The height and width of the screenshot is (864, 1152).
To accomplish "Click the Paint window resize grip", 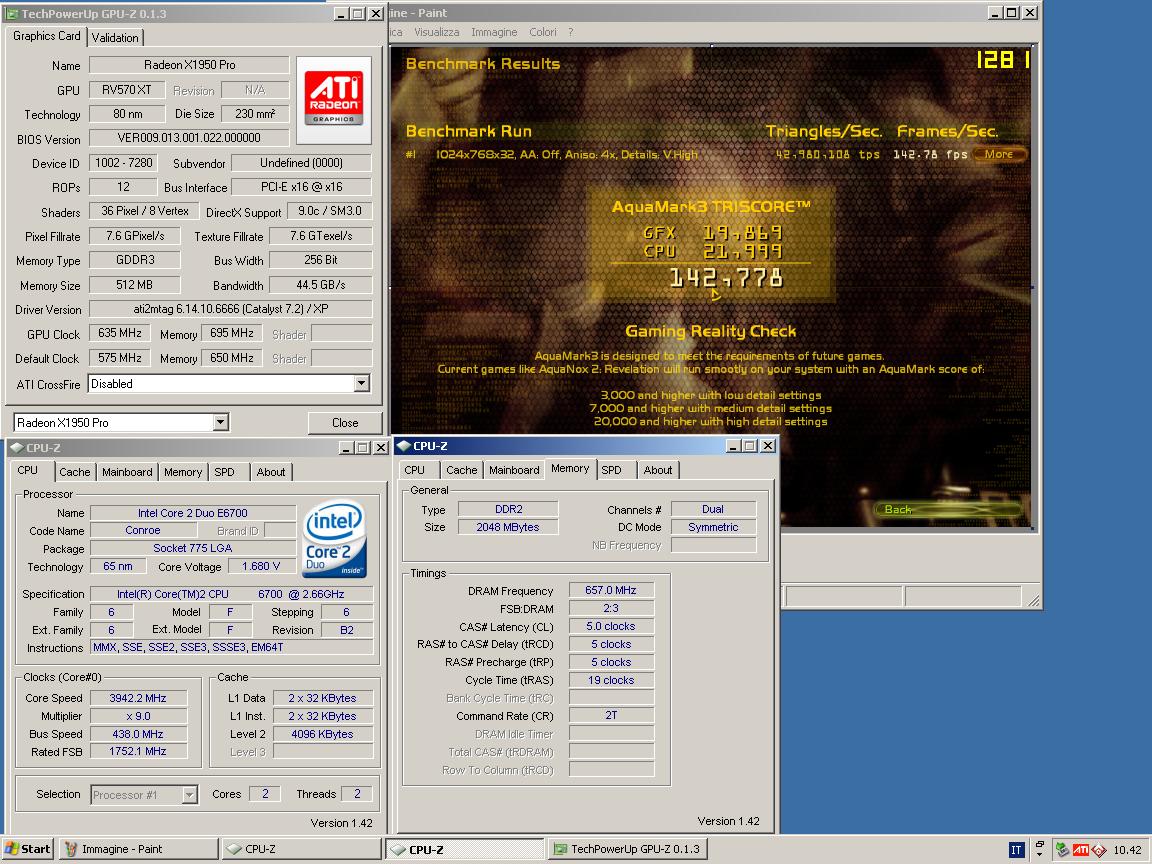I will pos(1033,600).
